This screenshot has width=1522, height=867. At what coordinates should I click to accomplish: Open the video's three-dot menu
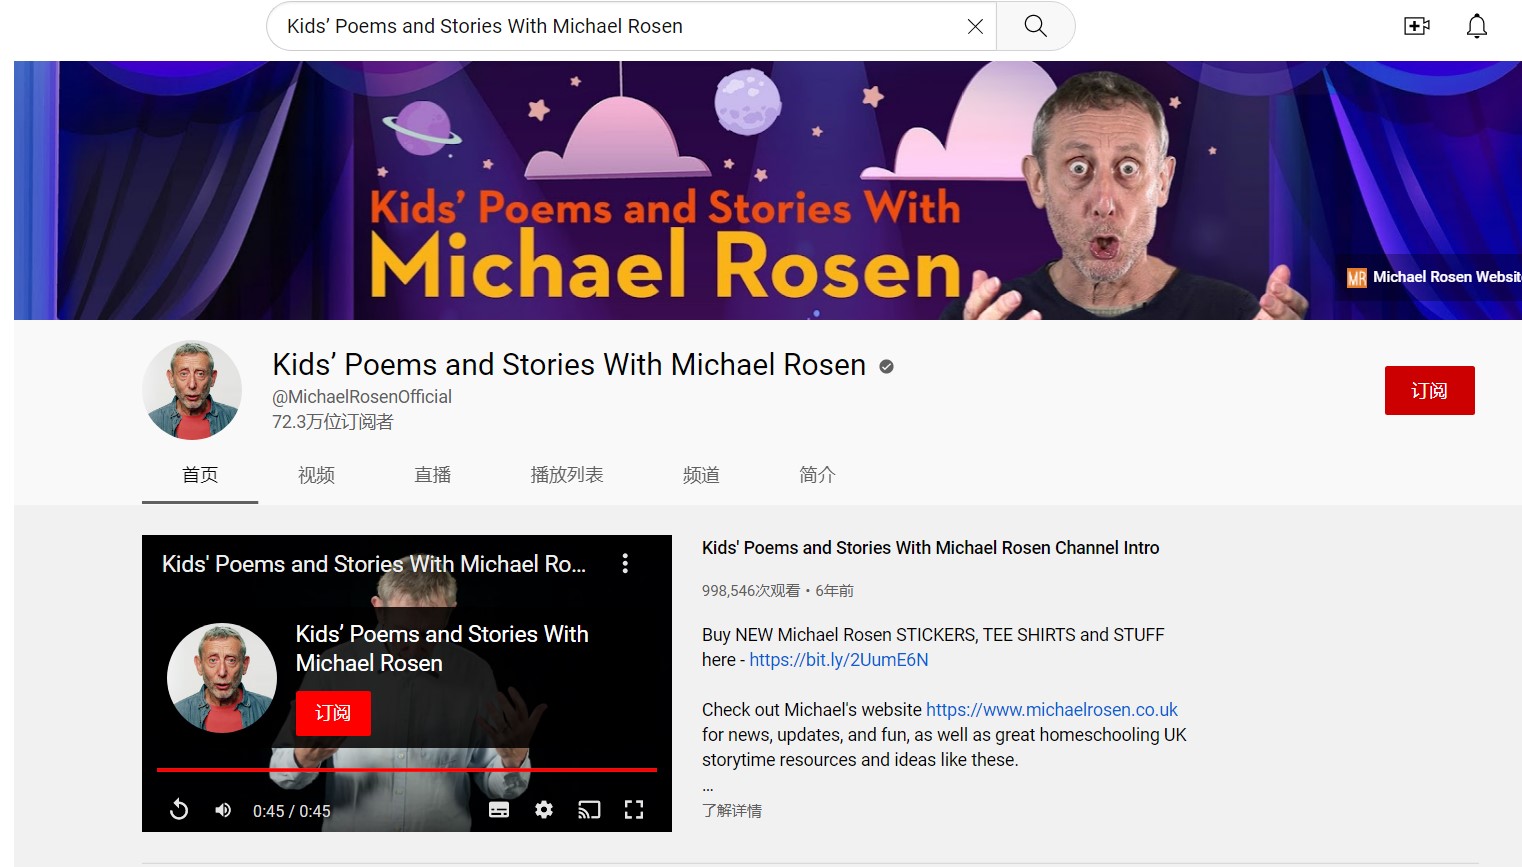point(625,564)
